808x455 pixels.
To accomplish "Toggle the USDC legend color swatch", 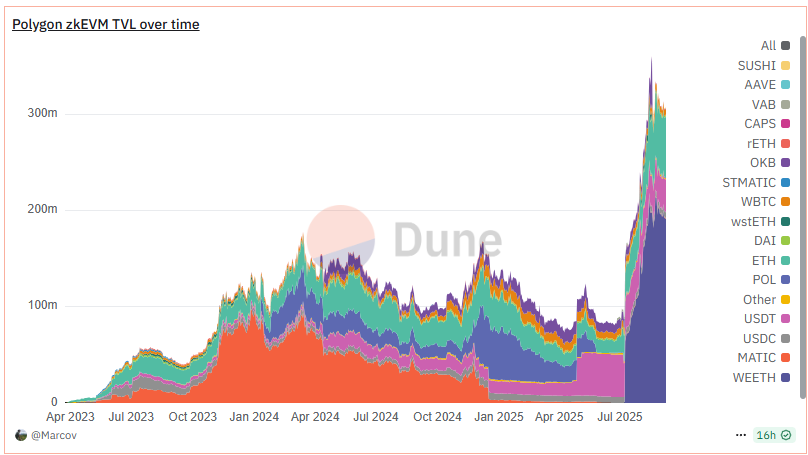I will [785, 339].
